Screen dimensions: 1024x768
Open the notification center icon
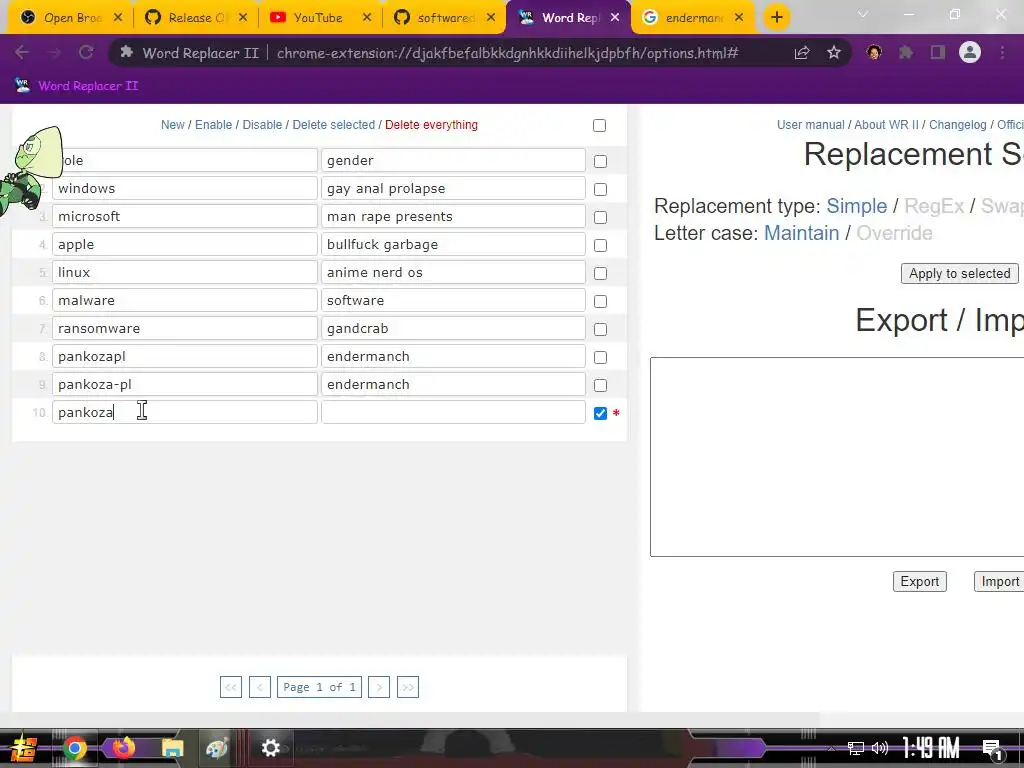coord(993,749)
